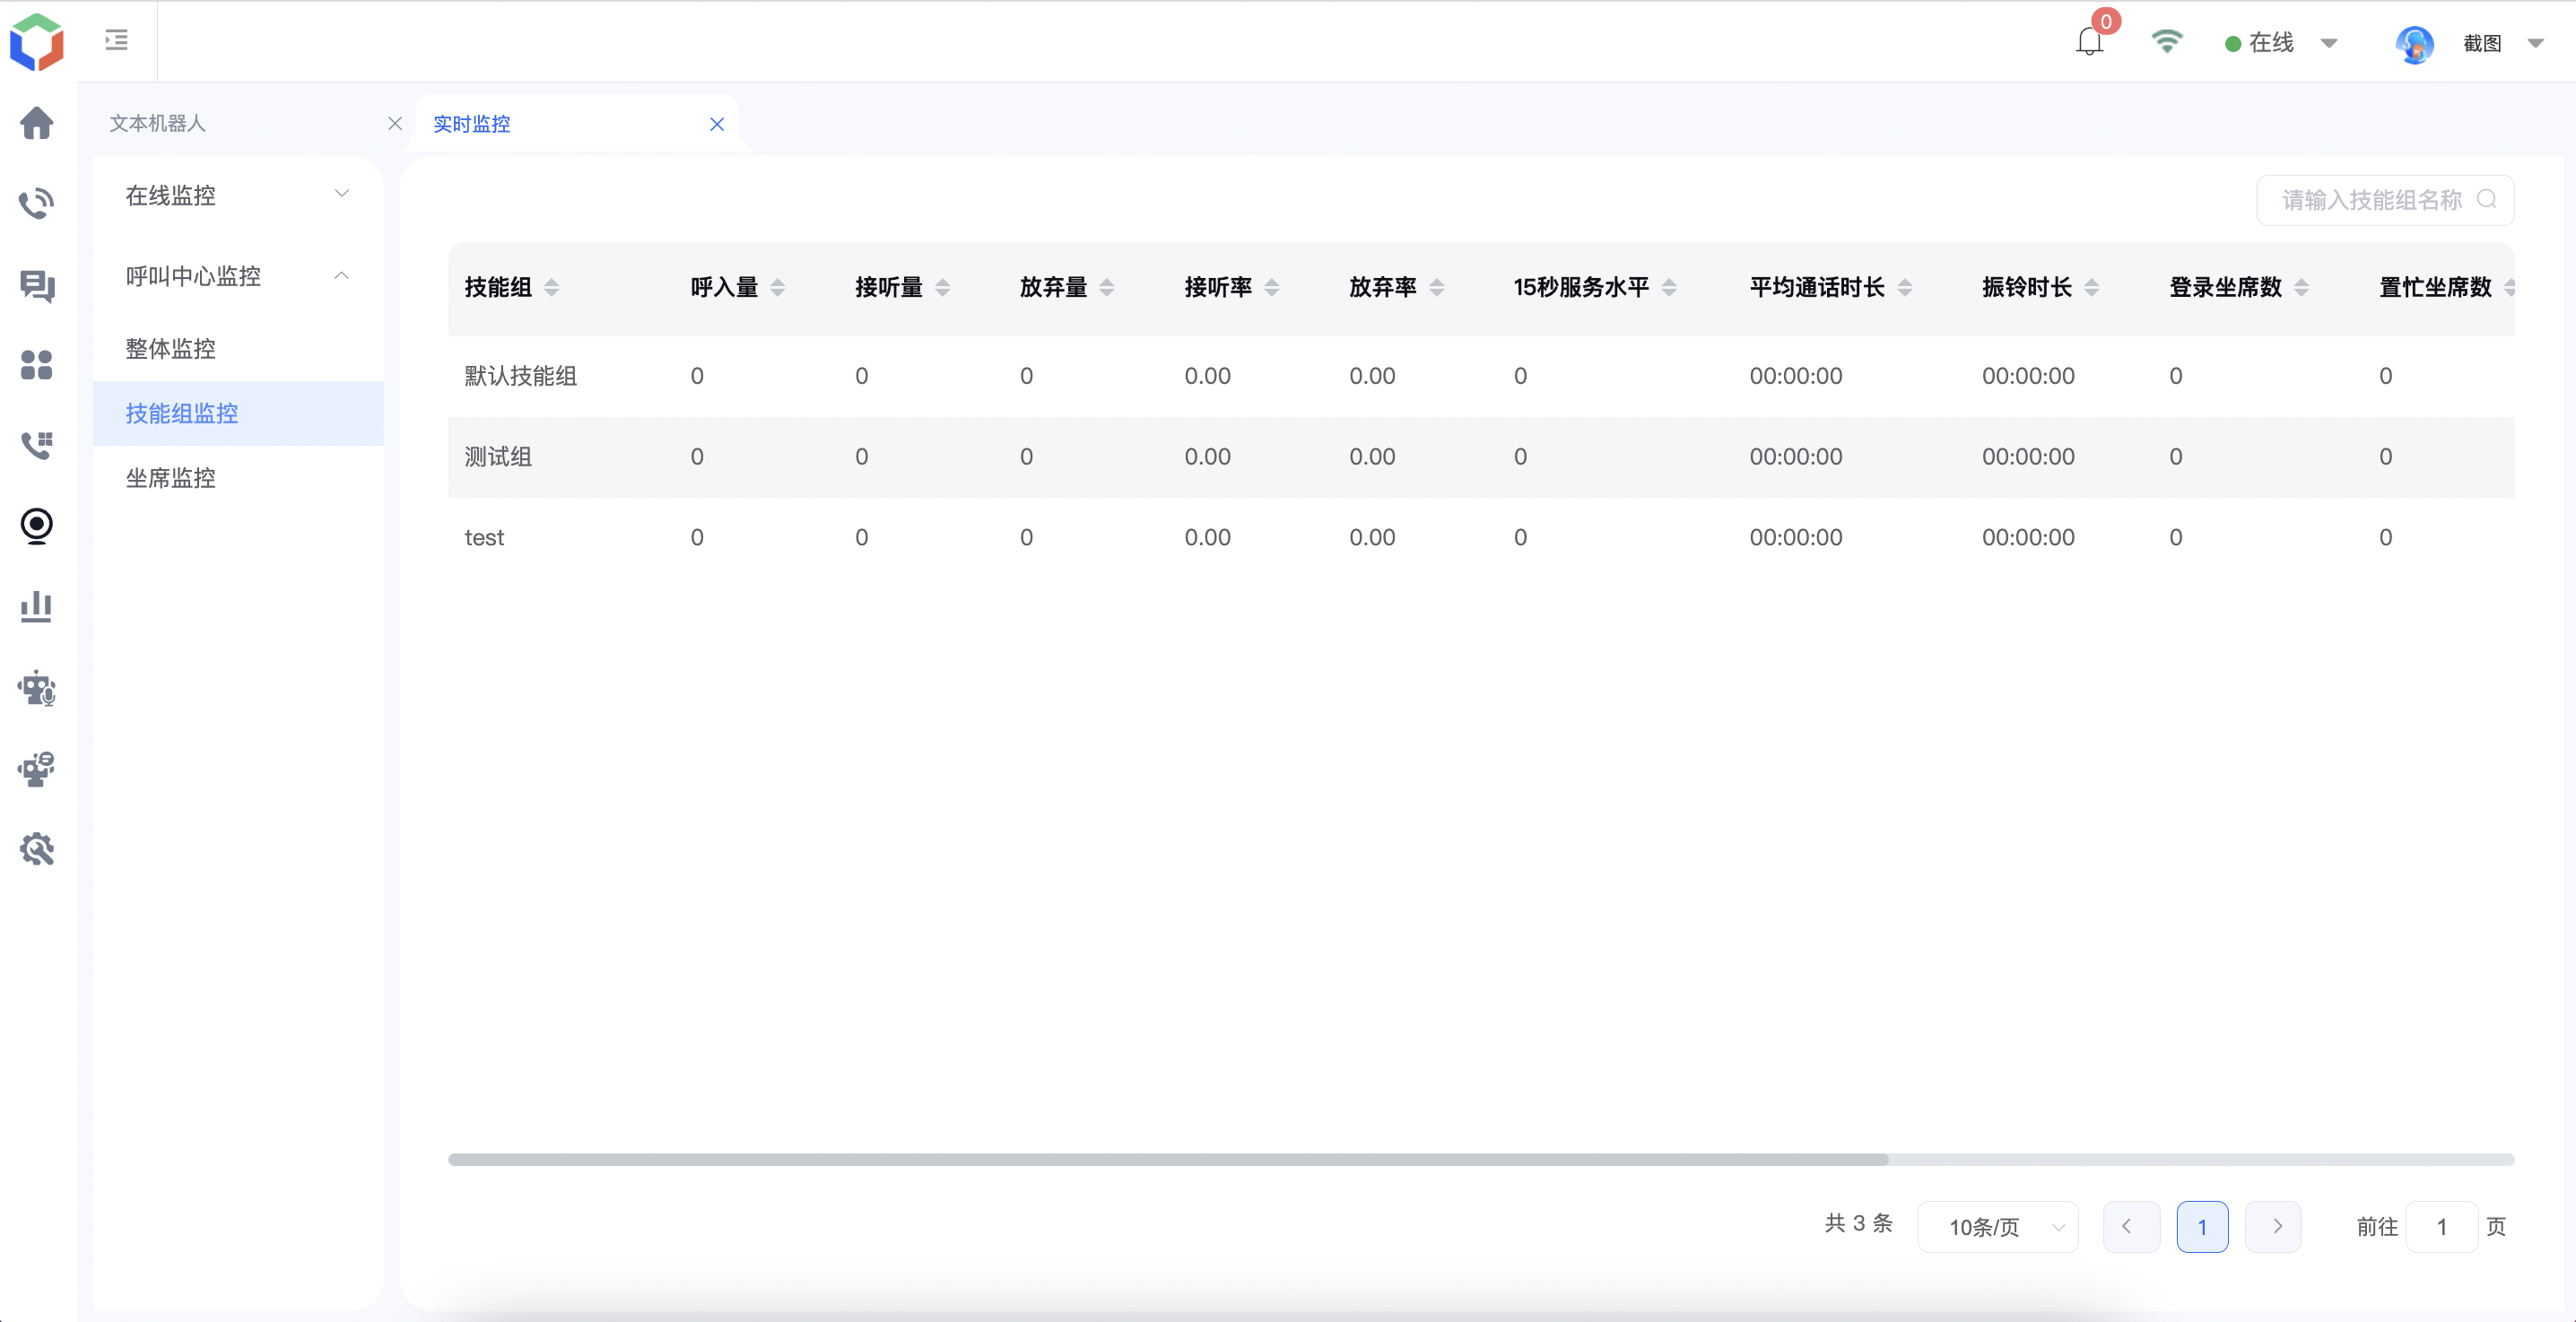The height and width of the screenshot is (1322, 2576).
Task: Open the phone call icon in sidebar
Action: [37, 203]
